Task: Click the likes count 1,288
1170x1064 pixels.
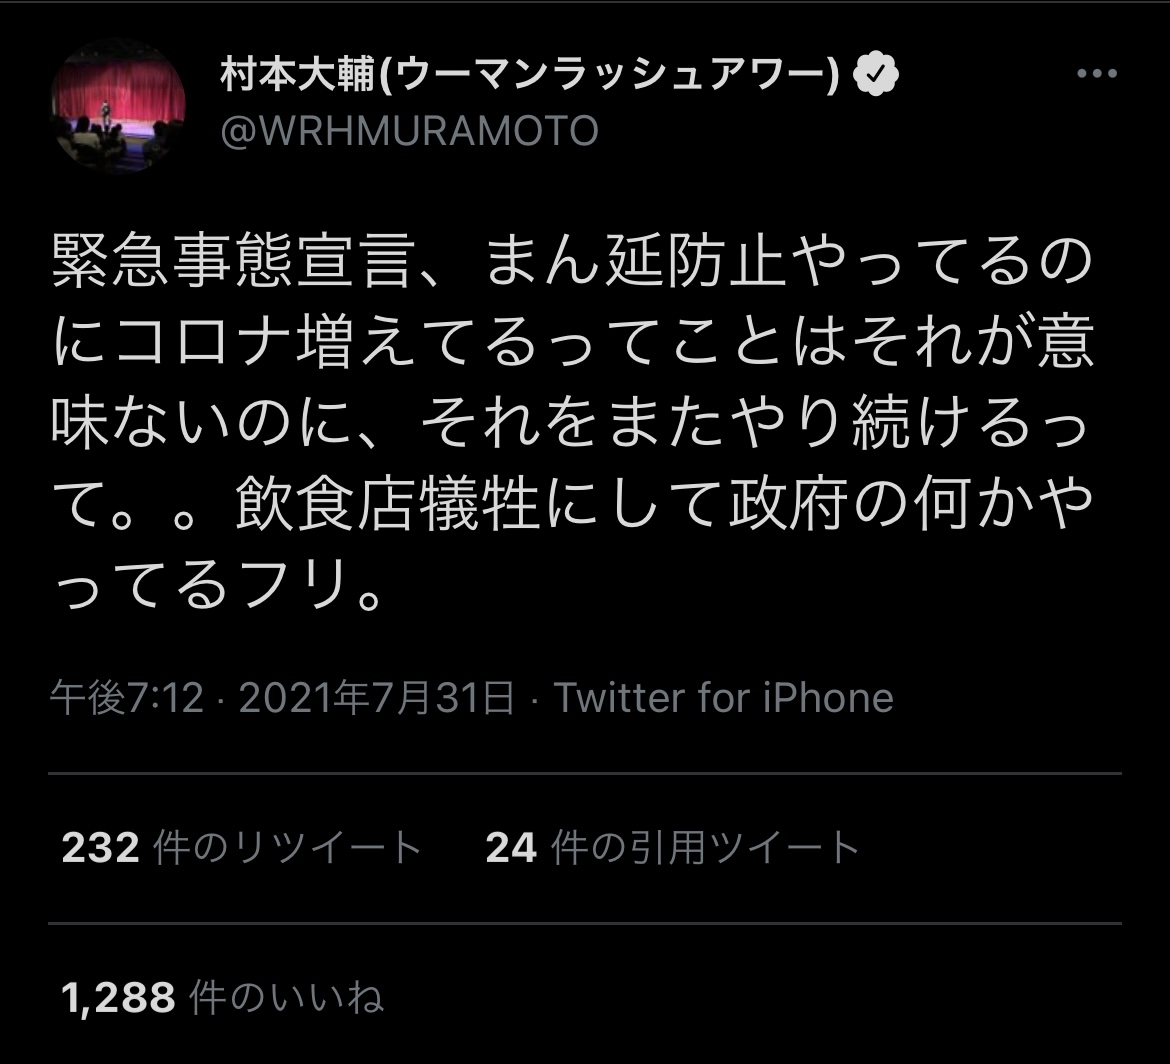Action: 118,997
